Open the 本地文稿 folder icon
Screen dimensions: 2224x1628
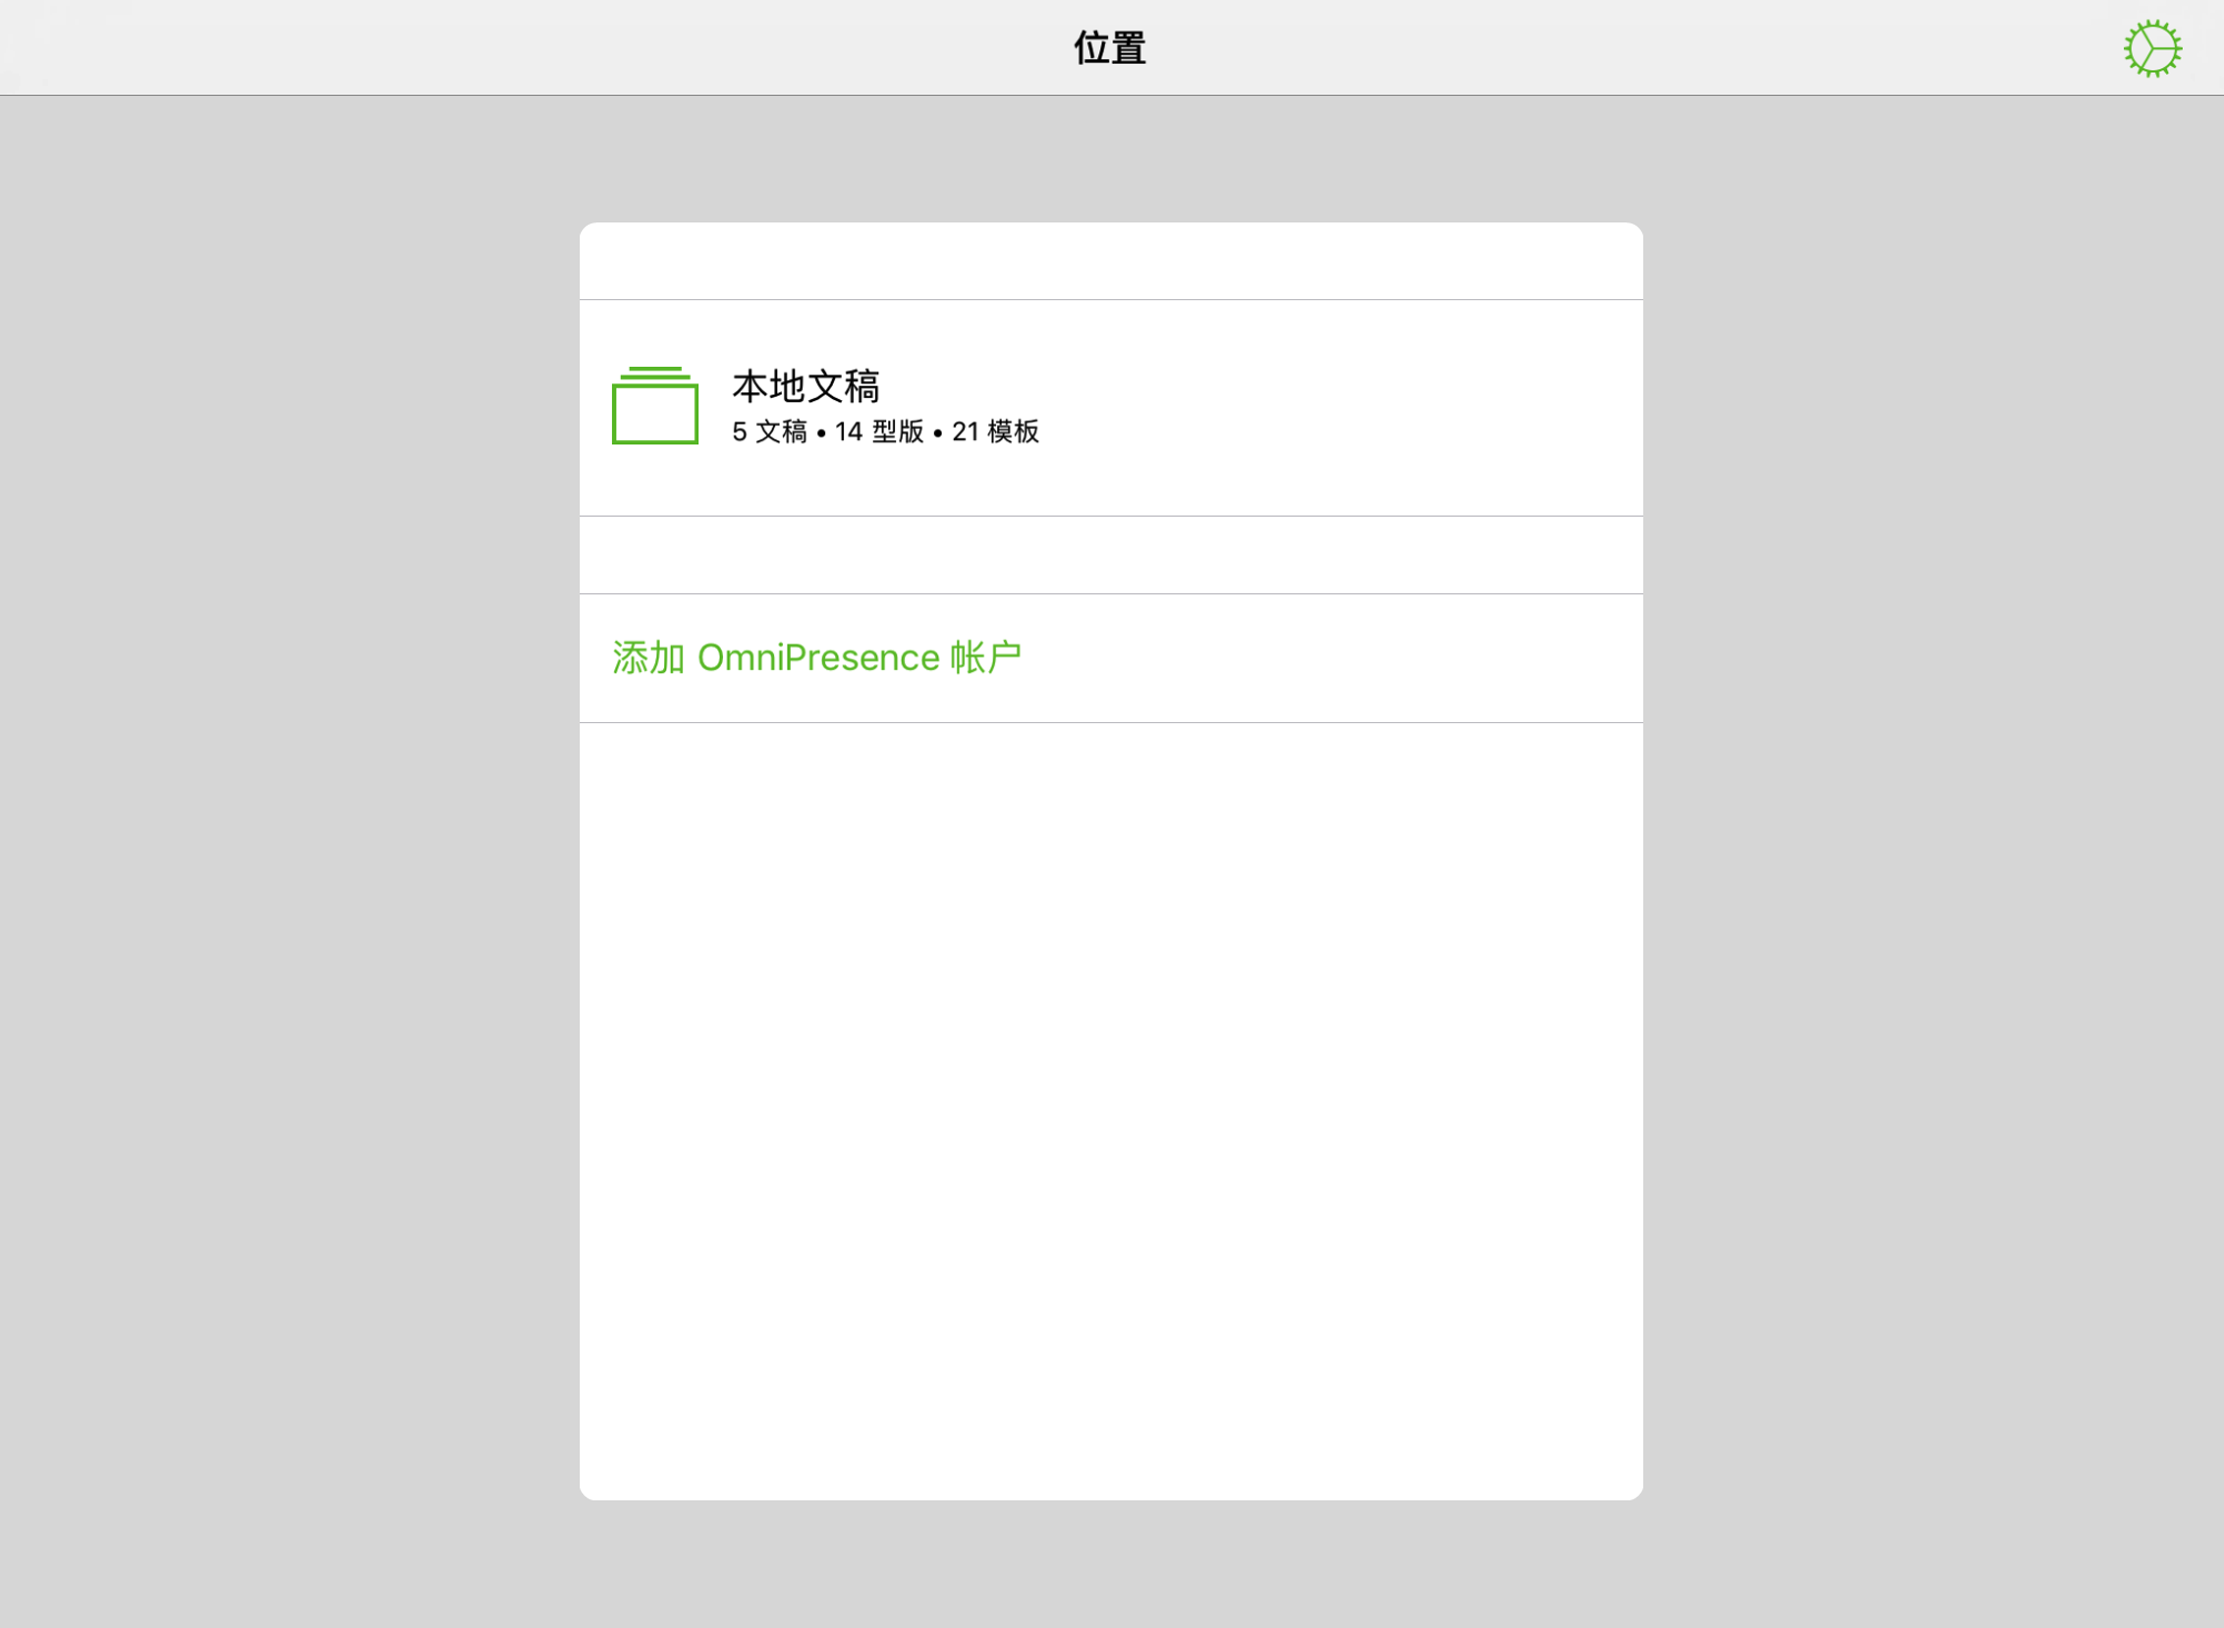click(655, 405)
